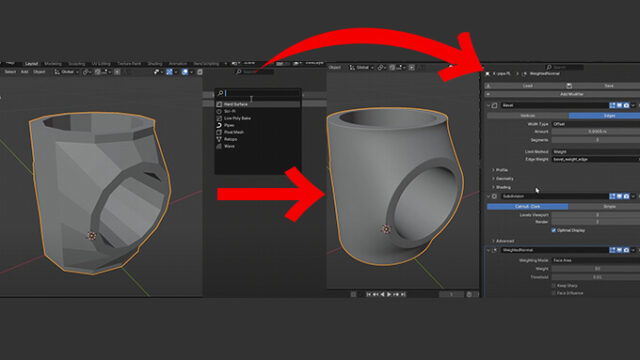Choose Wave from the preset list

(258, 146)
